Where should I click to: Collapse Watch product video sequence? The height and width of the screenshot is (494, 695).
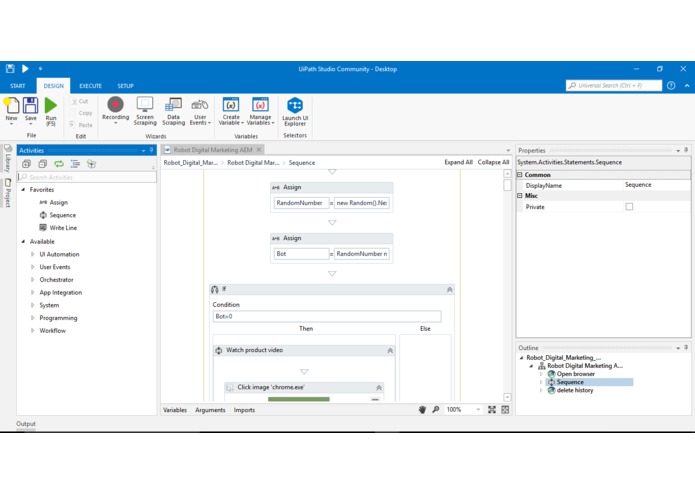tap(390, 350)
